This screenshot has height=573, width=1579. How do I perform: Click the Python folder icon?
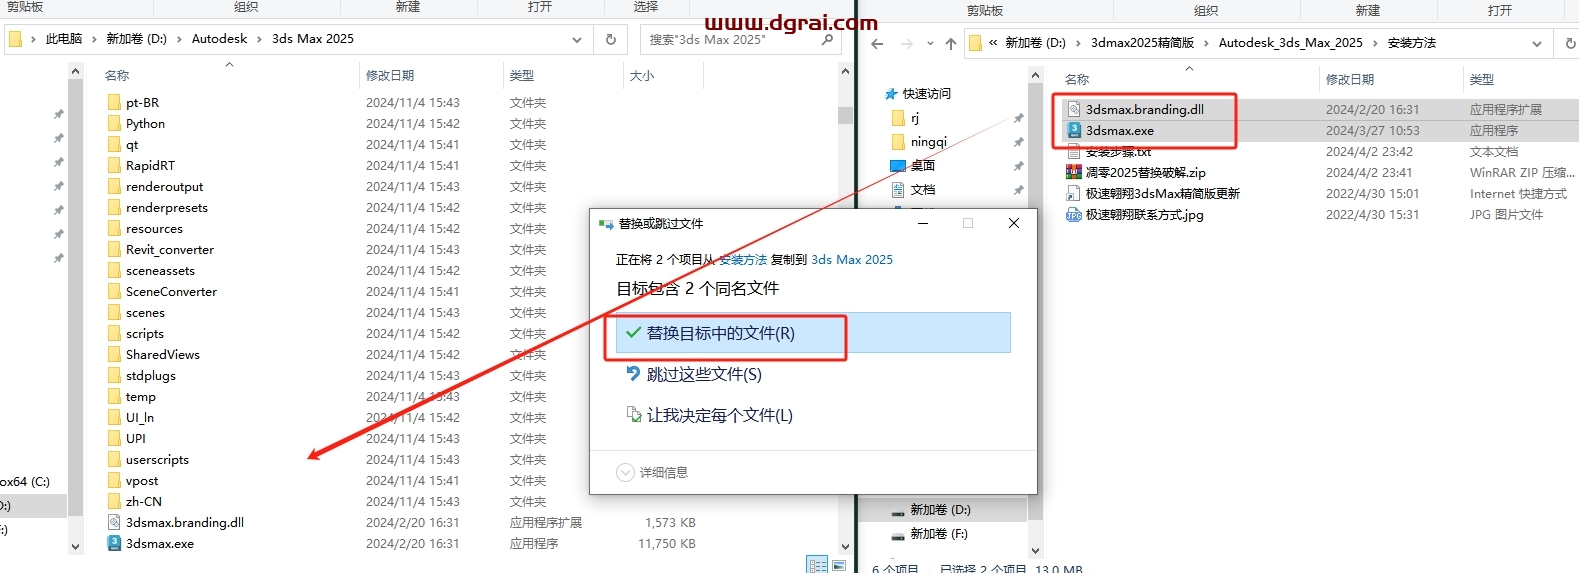[114, 123]
